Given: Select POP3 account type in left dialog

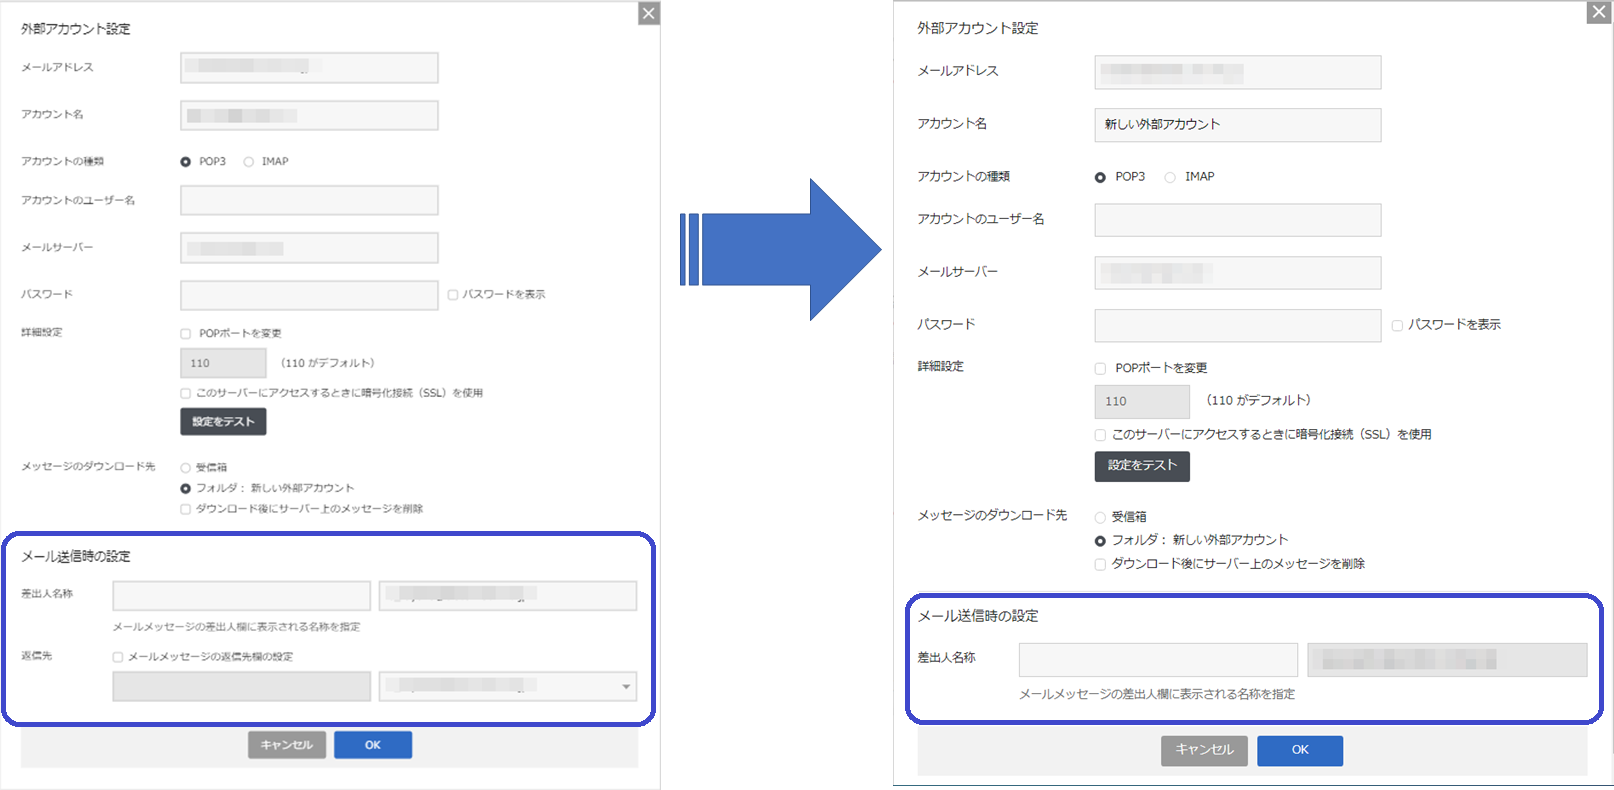Looking at the screenshot, I should [x=186, y=162].
